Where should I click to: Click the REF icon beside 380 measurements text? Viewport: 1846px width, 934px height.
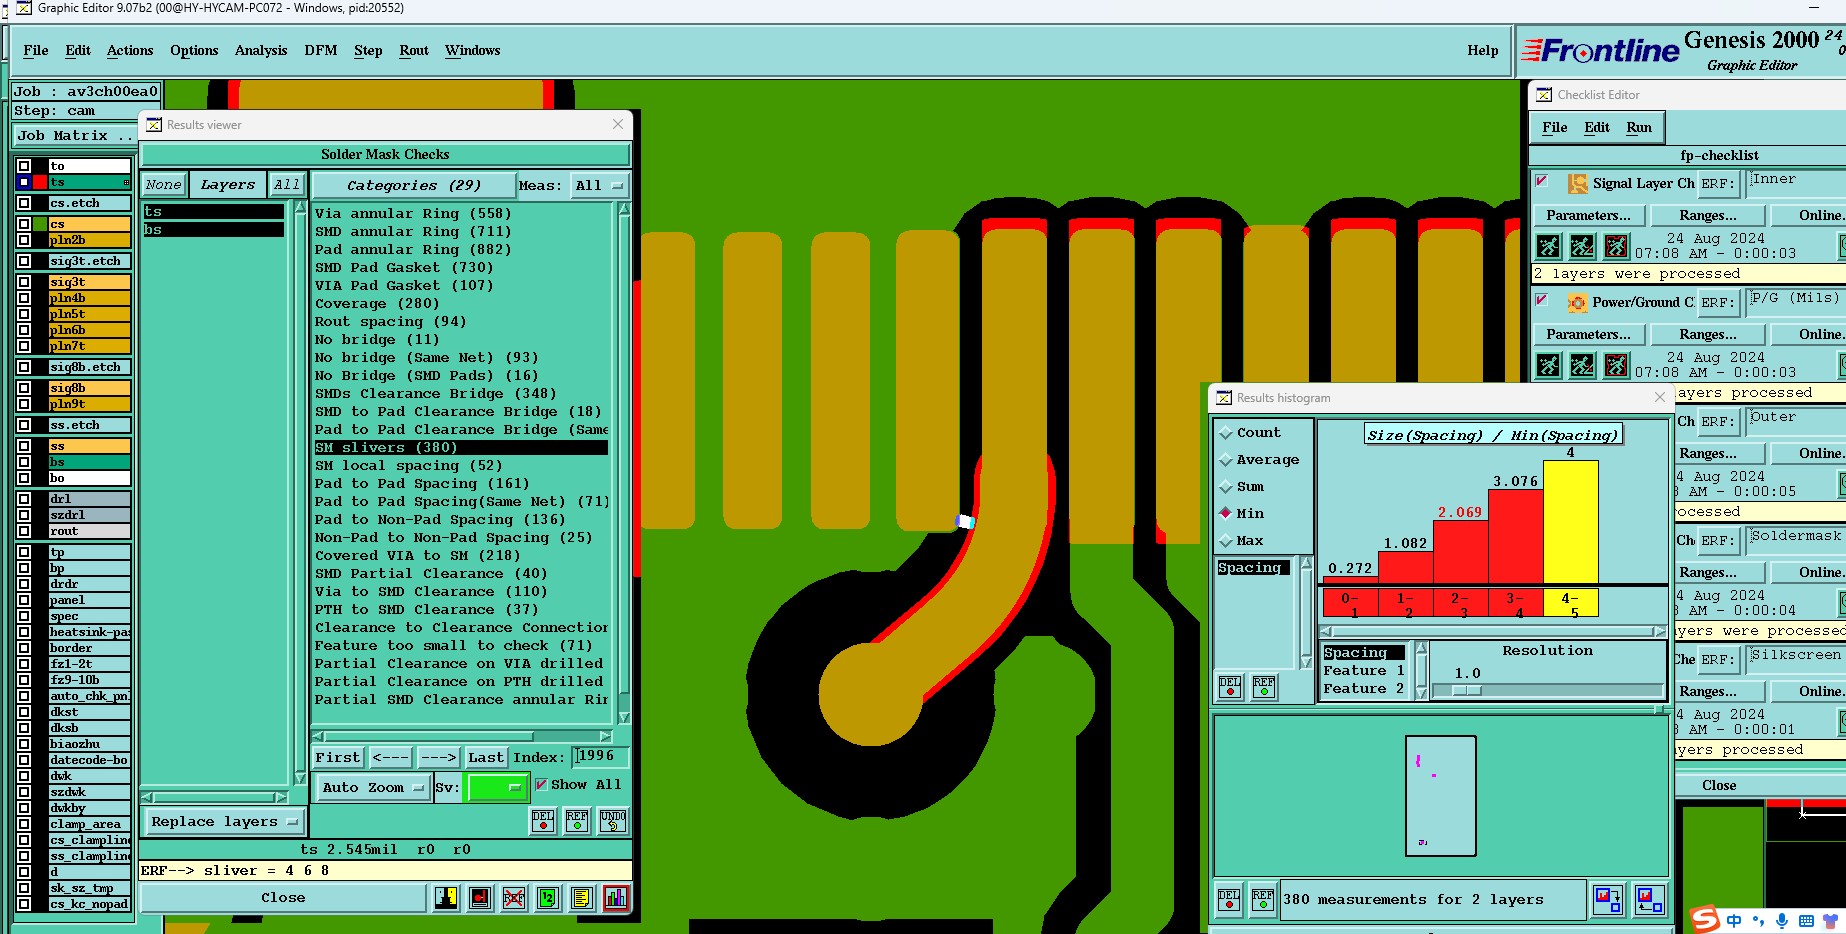(1263, 900)
